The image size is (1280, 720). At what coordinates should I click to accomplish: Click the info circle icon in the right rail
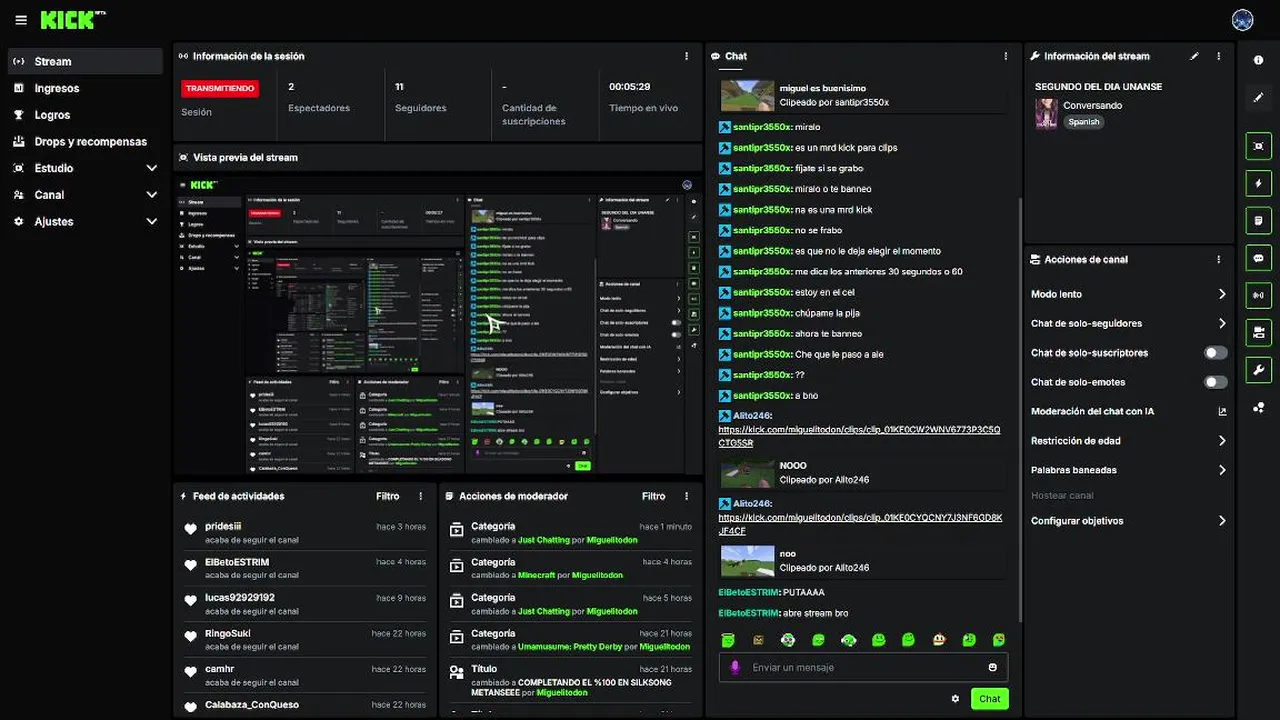(x=1258, y=61)
